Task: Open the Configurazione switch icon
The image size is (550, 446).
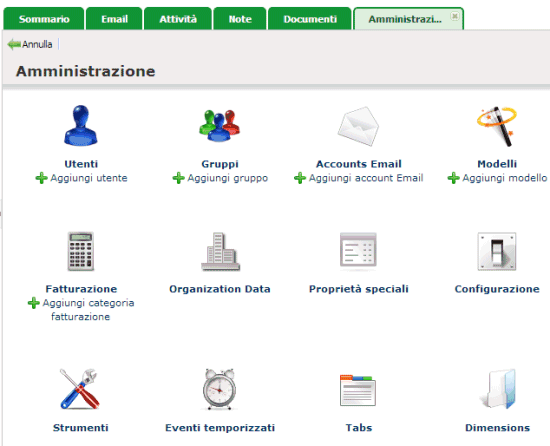Action: (x=497, y=251)
